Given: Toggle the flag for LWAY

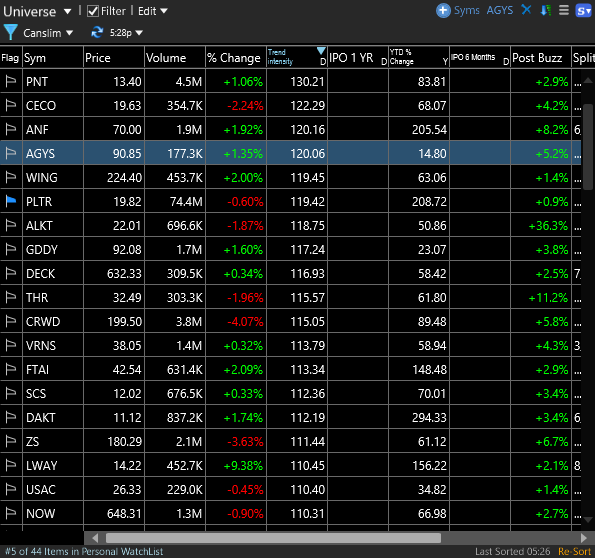Looking at the screenshot, I should (11, 465).
